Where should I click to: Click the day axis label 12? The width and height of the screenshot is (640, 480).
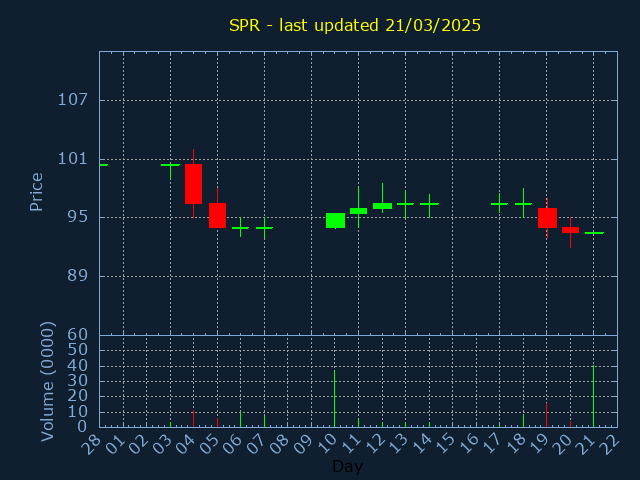click(x=375, y=444)
